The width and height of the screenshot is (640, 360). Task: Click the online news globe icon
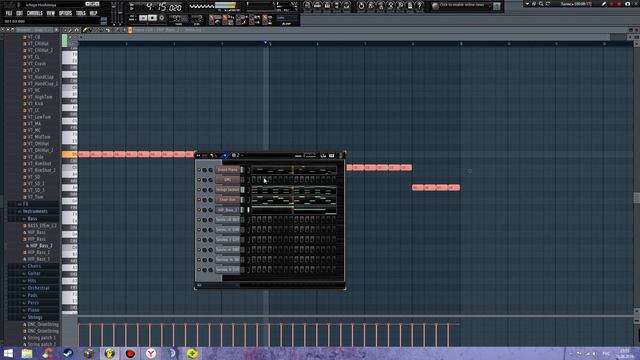pos(435,6)
